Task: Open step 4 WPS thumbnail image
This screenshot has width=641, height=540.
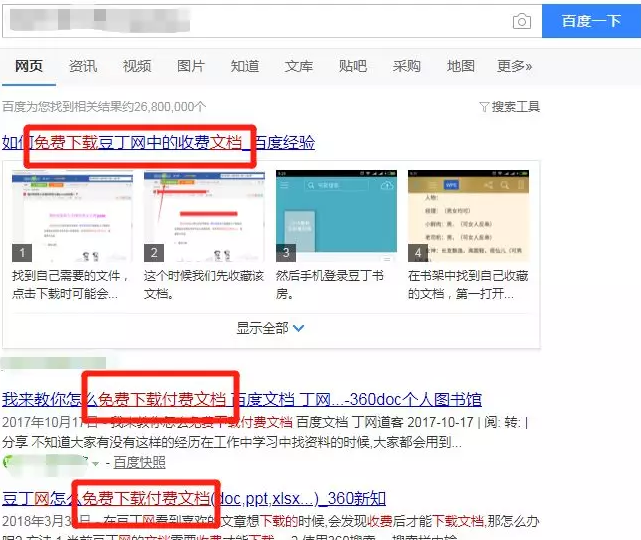Action: point(468,216)
